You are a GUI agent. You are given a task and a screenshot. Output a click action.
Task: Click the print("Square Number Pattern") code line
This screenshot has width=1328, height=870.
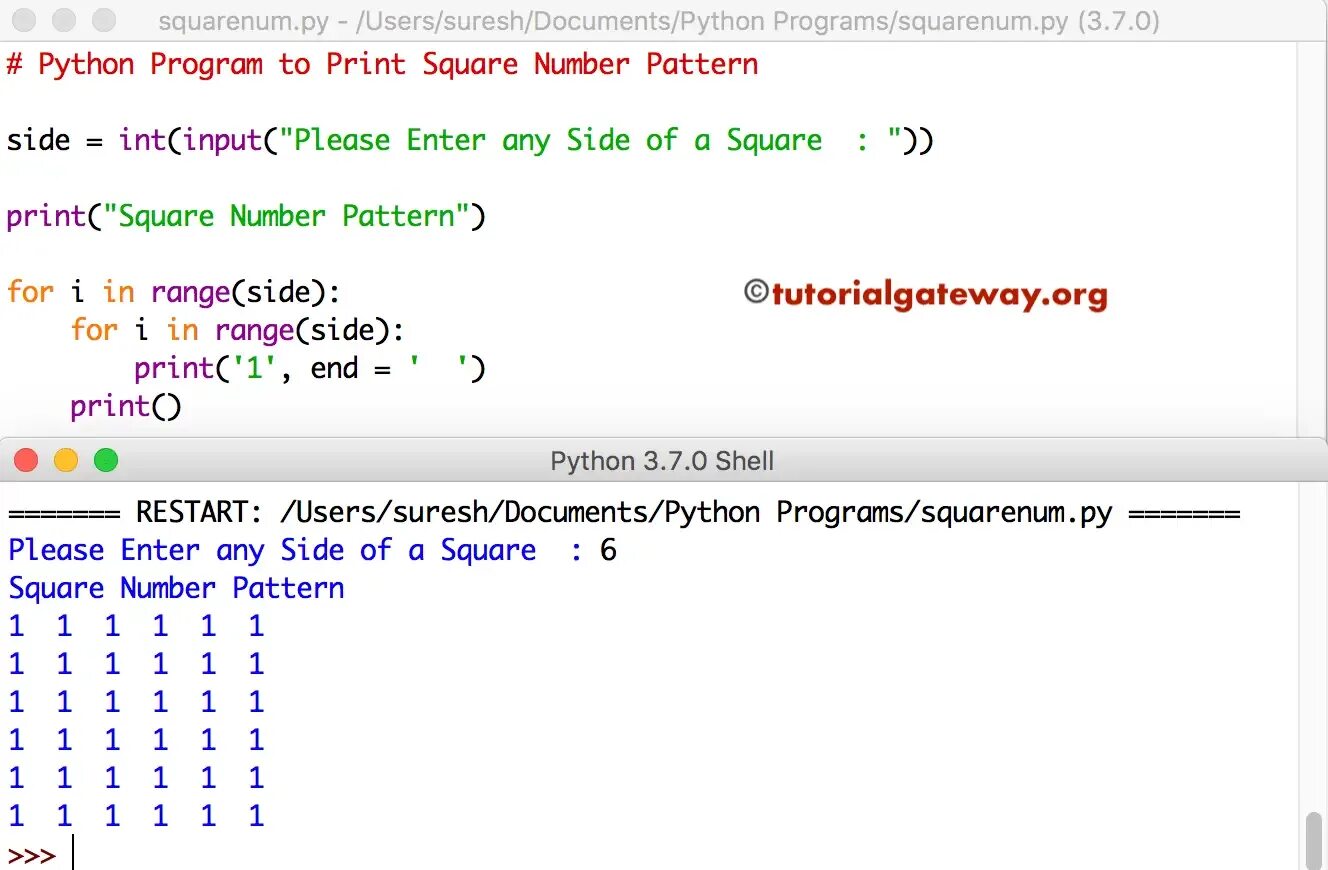[246, 217]
